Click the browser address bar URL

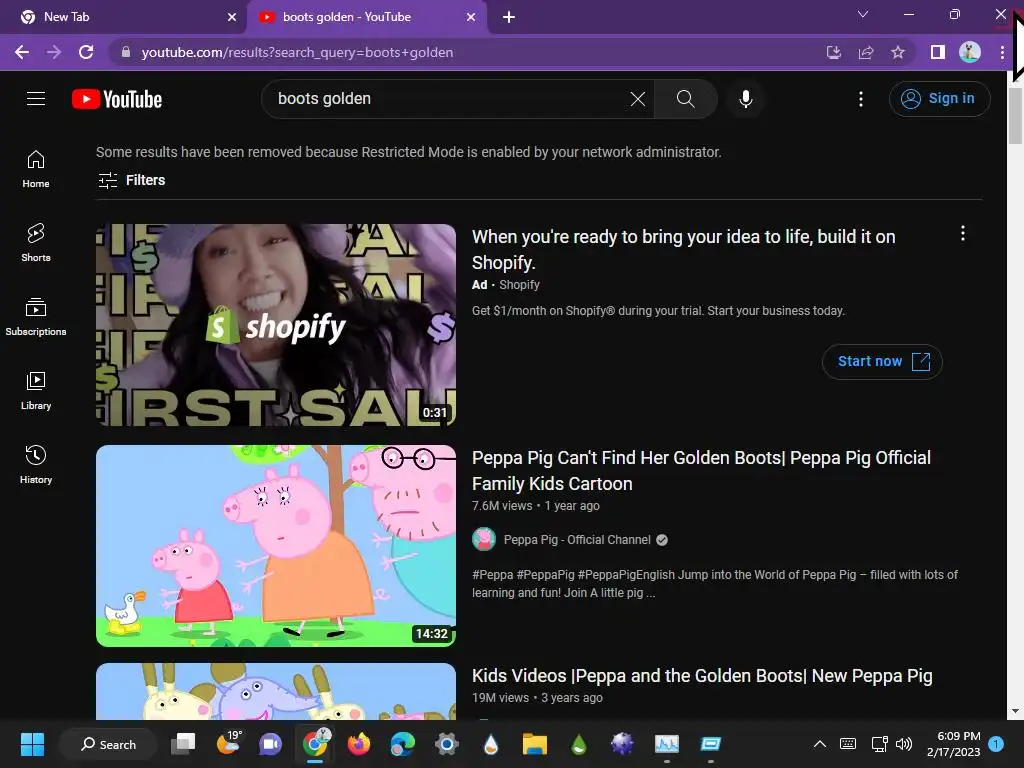tap(297, 52)
